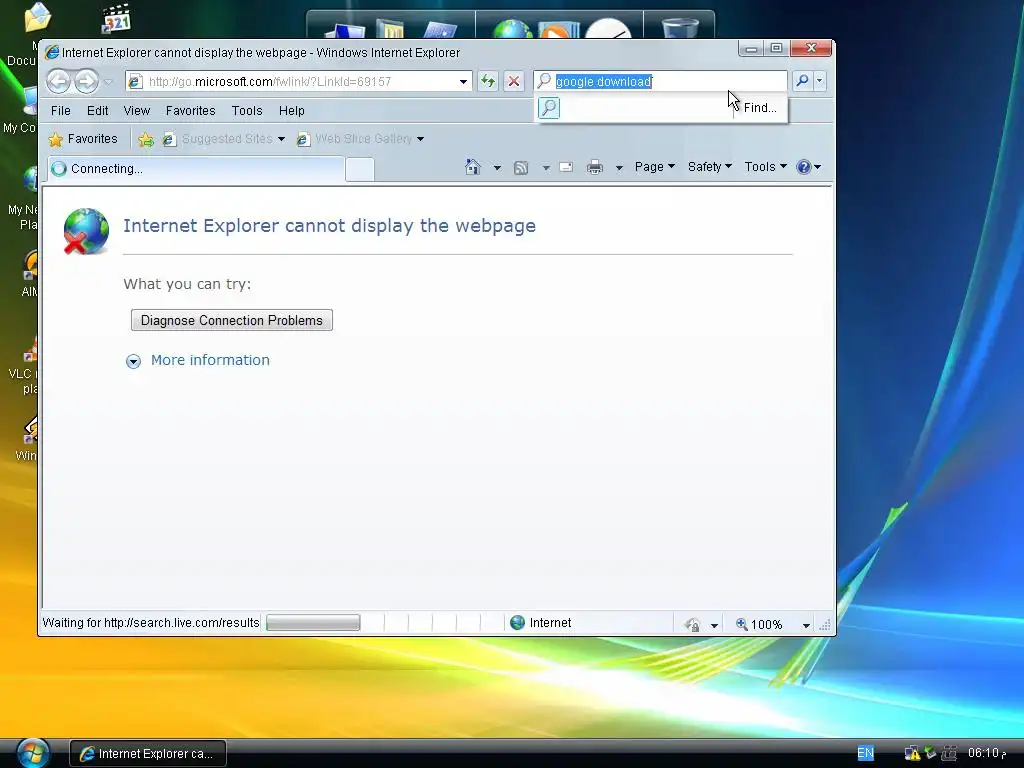Click the red Stop loading icon
The height and width of the screenshot is (768, 1024).
tap(514, 82)
